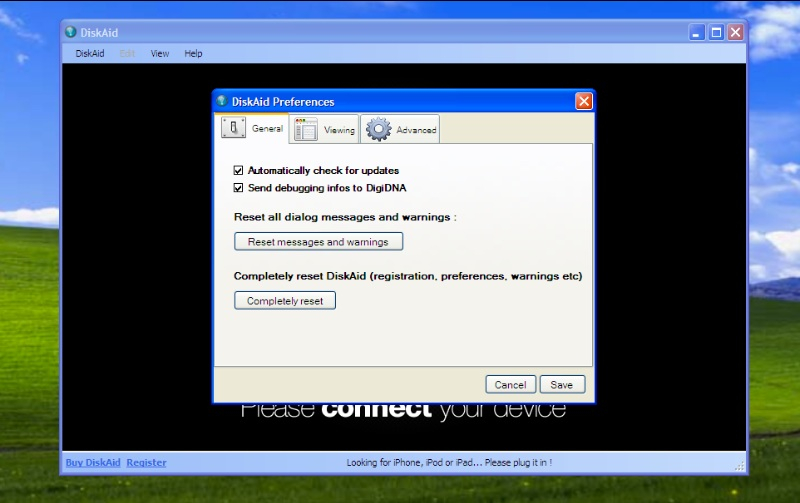Click the Advanced tab's gear icon
800x503 pixels.
(x=378, y=130)
